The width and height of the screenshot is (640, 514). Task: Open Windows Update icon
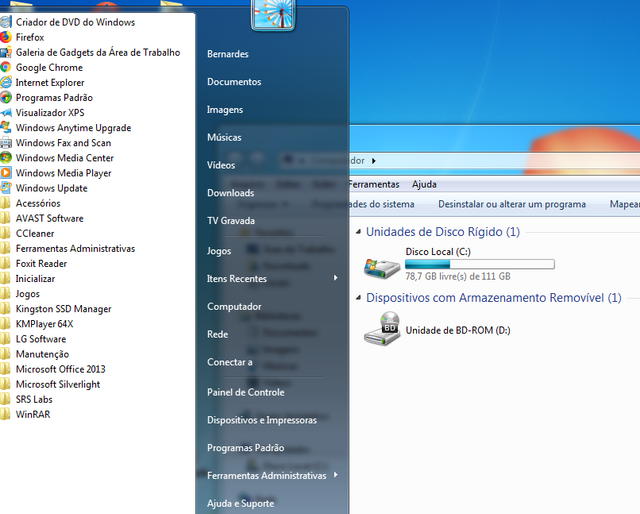pyautogui.click(x=5, y=188)
